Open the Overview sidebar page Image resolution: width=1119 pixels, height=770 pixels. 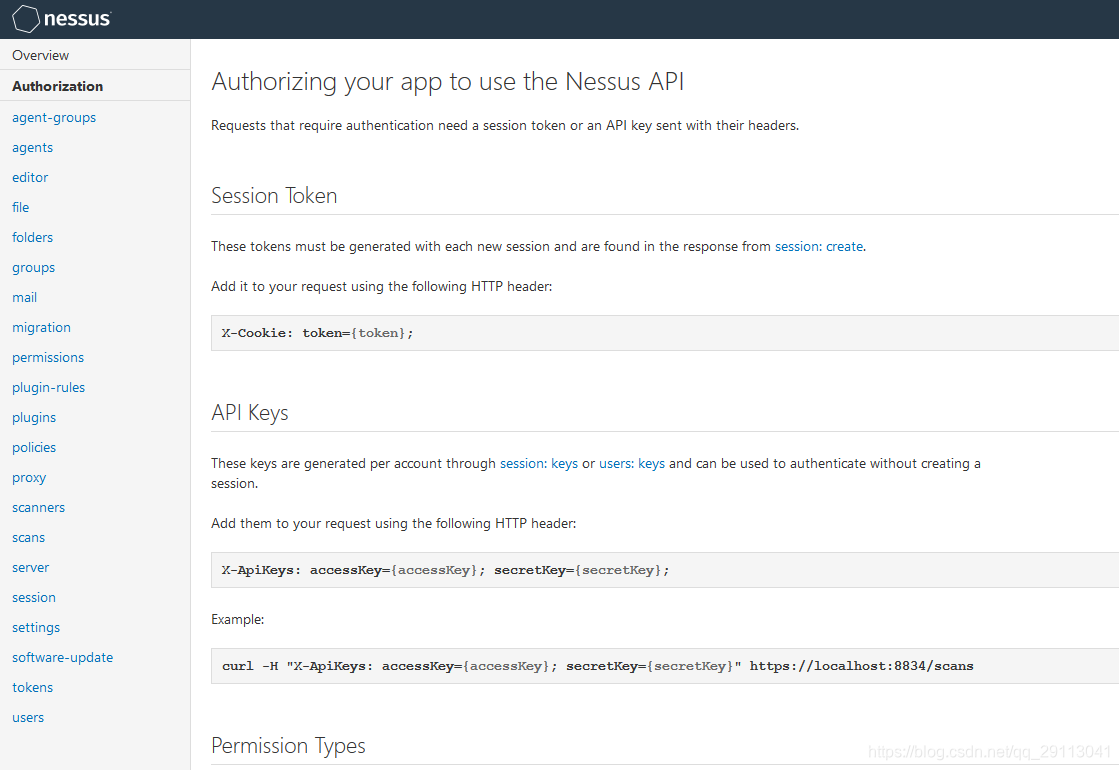coord(41,55)
